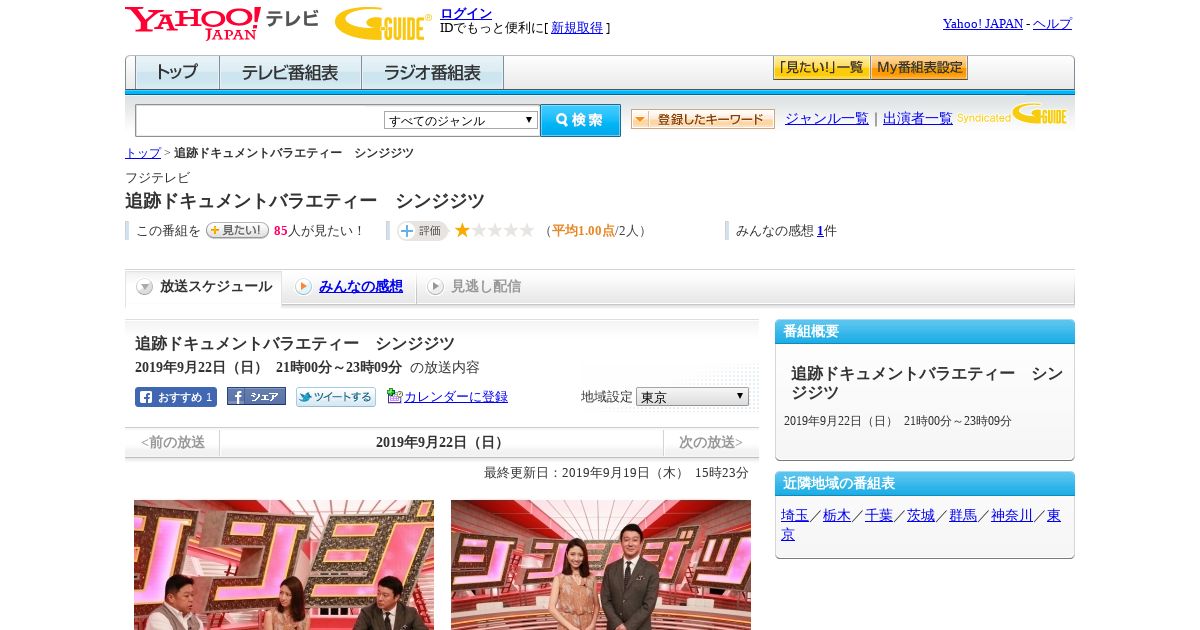Click 新規取得 to register an ID
1200x630 pixels.
577,28
